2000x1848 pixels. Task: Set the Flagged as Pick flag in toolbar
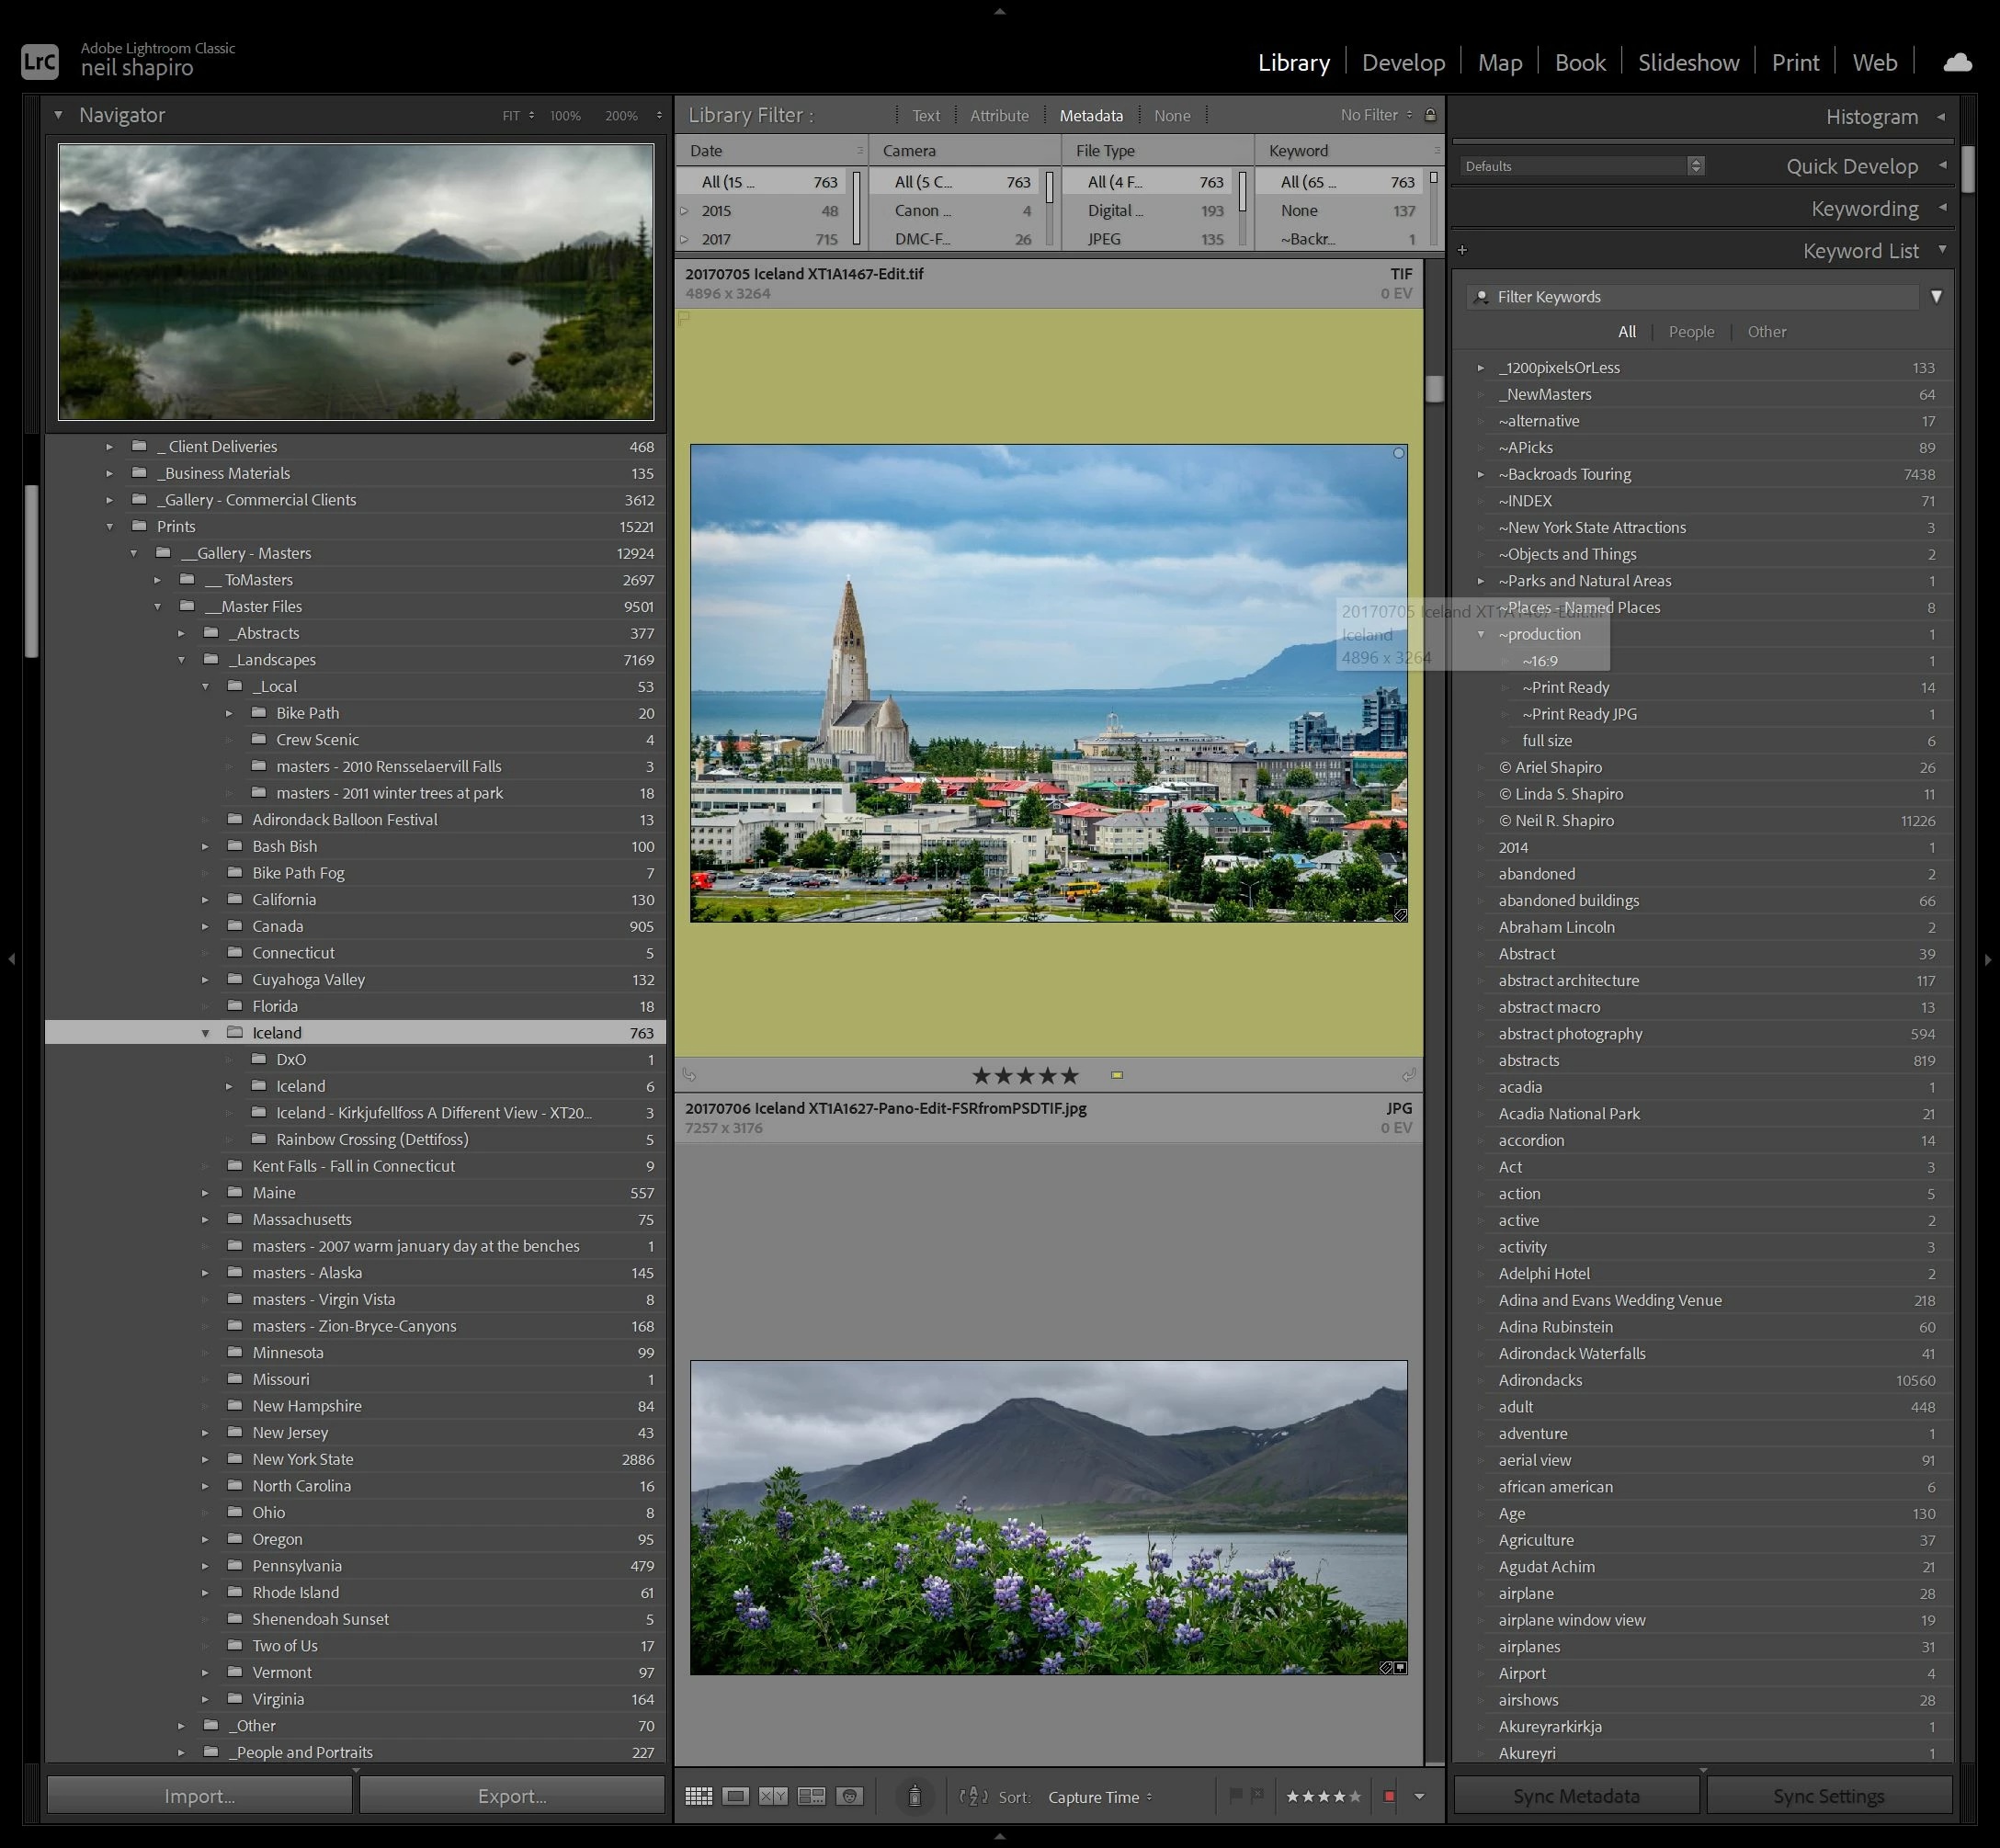click(x=1236, y=1795)
